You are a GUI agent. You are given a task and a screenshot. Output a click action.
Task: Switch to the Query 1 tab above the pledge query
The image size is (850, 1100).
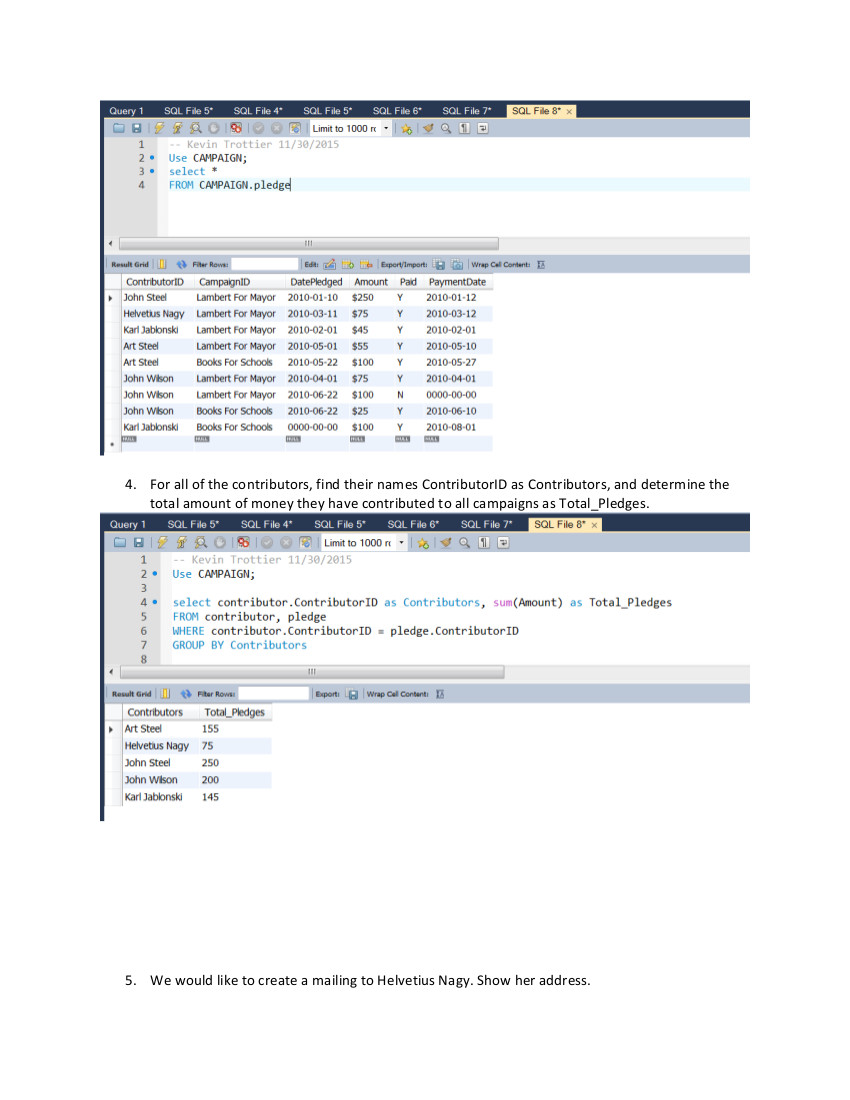click(x=126, y=111)
